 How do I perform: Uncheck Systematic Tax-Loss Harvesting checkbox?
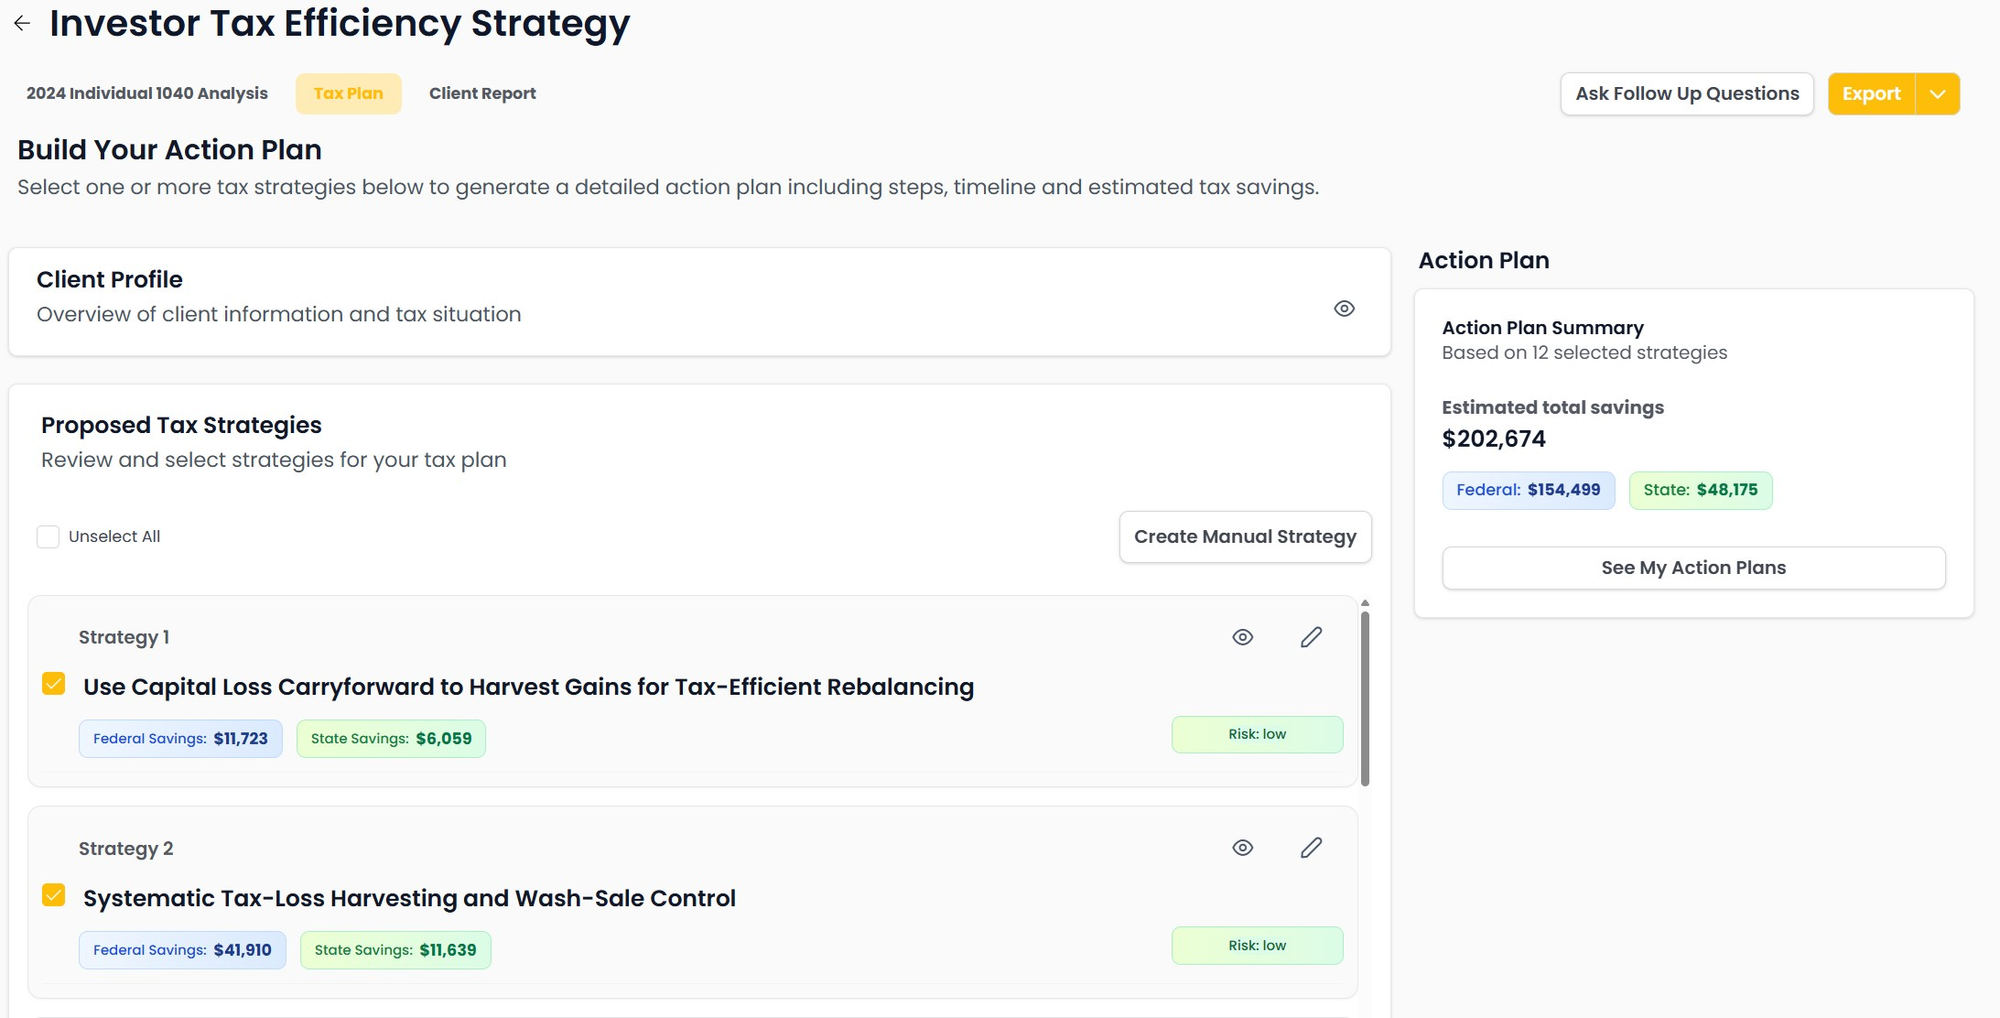[54, 895]
